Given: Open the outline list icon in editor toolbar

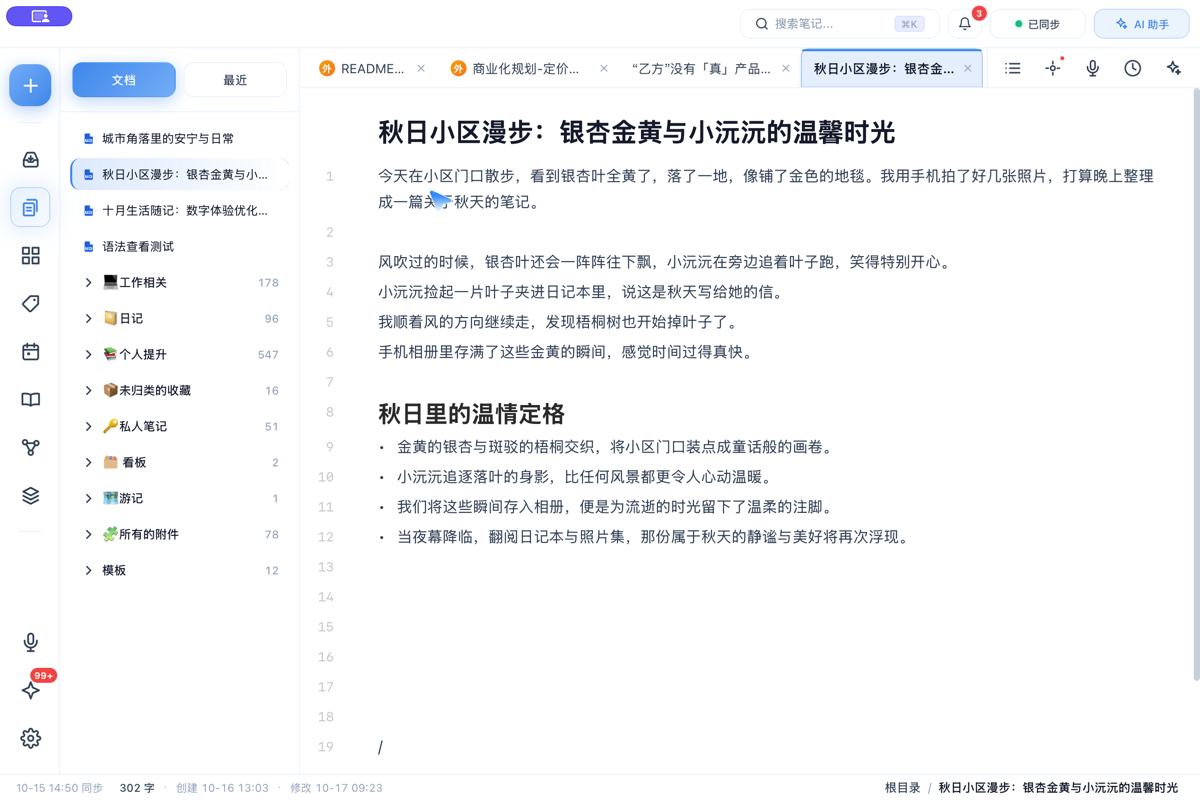Looking at the screenshot, I should click(1013, 68).
